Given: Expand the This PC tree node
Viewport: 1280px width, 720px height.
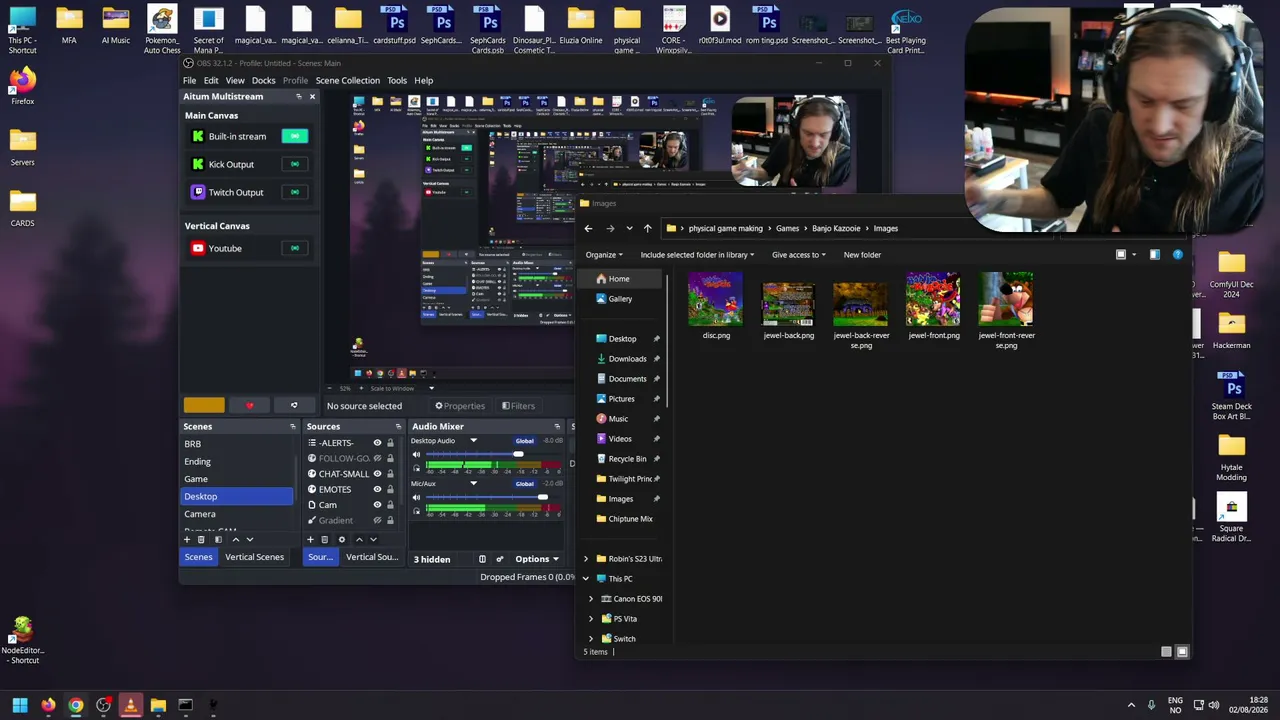Looking at the screenshot, I should click(586, 579).
